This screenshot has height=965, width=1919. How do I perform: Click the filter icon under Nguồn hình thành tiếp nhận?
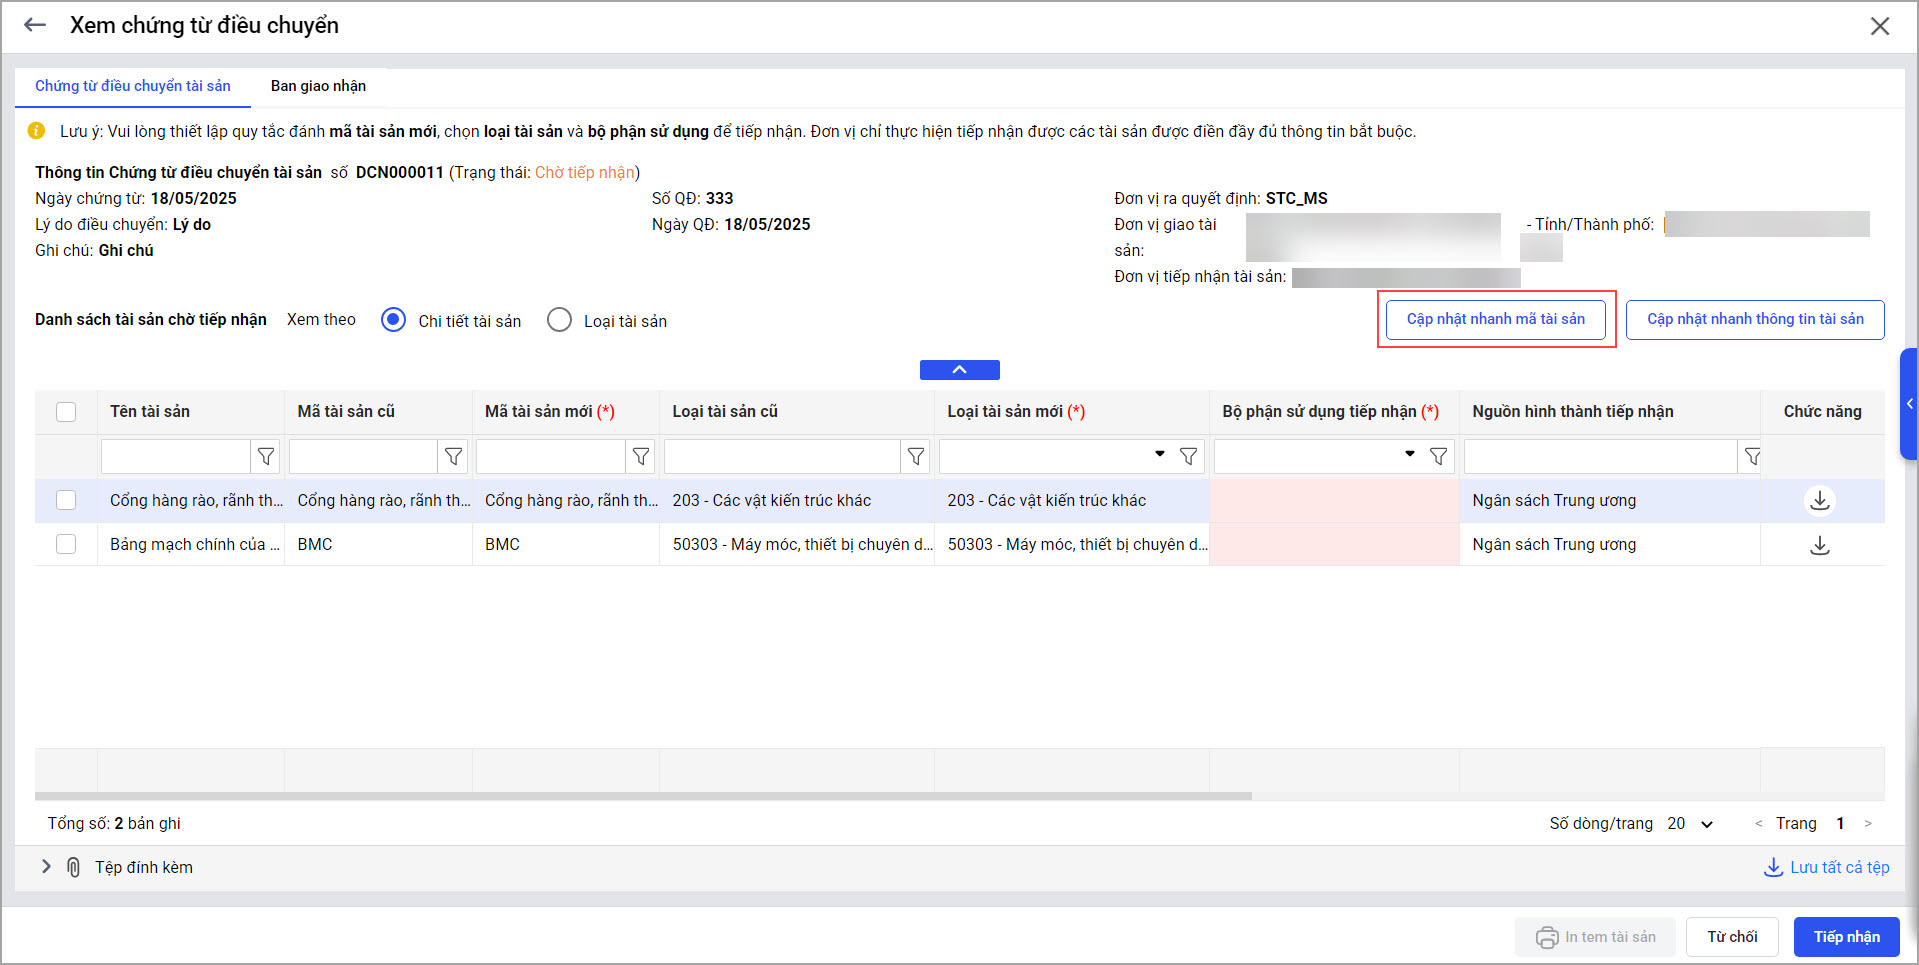pyautogui.click(x=1752, y=457)
